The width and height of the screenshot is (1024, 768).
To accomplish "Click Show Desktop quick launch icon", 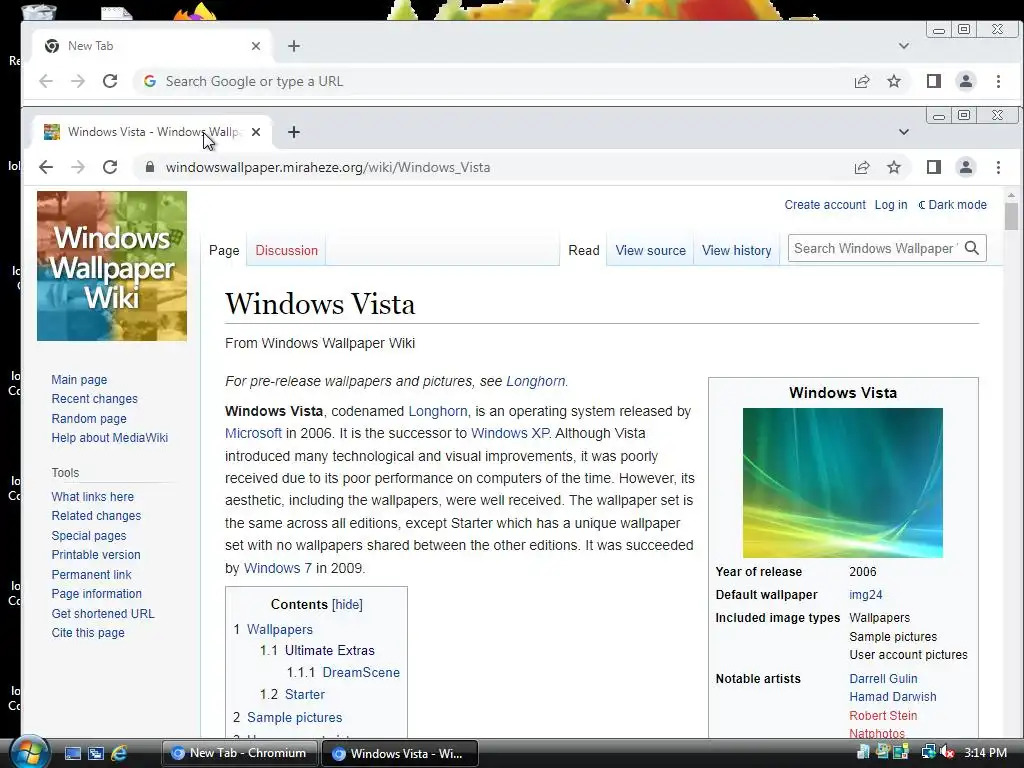I will coord(72,754).
